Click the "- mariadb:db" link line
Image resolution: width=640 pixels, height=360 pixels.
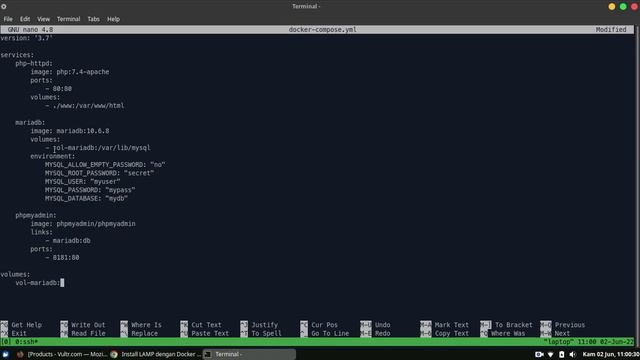click(x=68, y=240)
